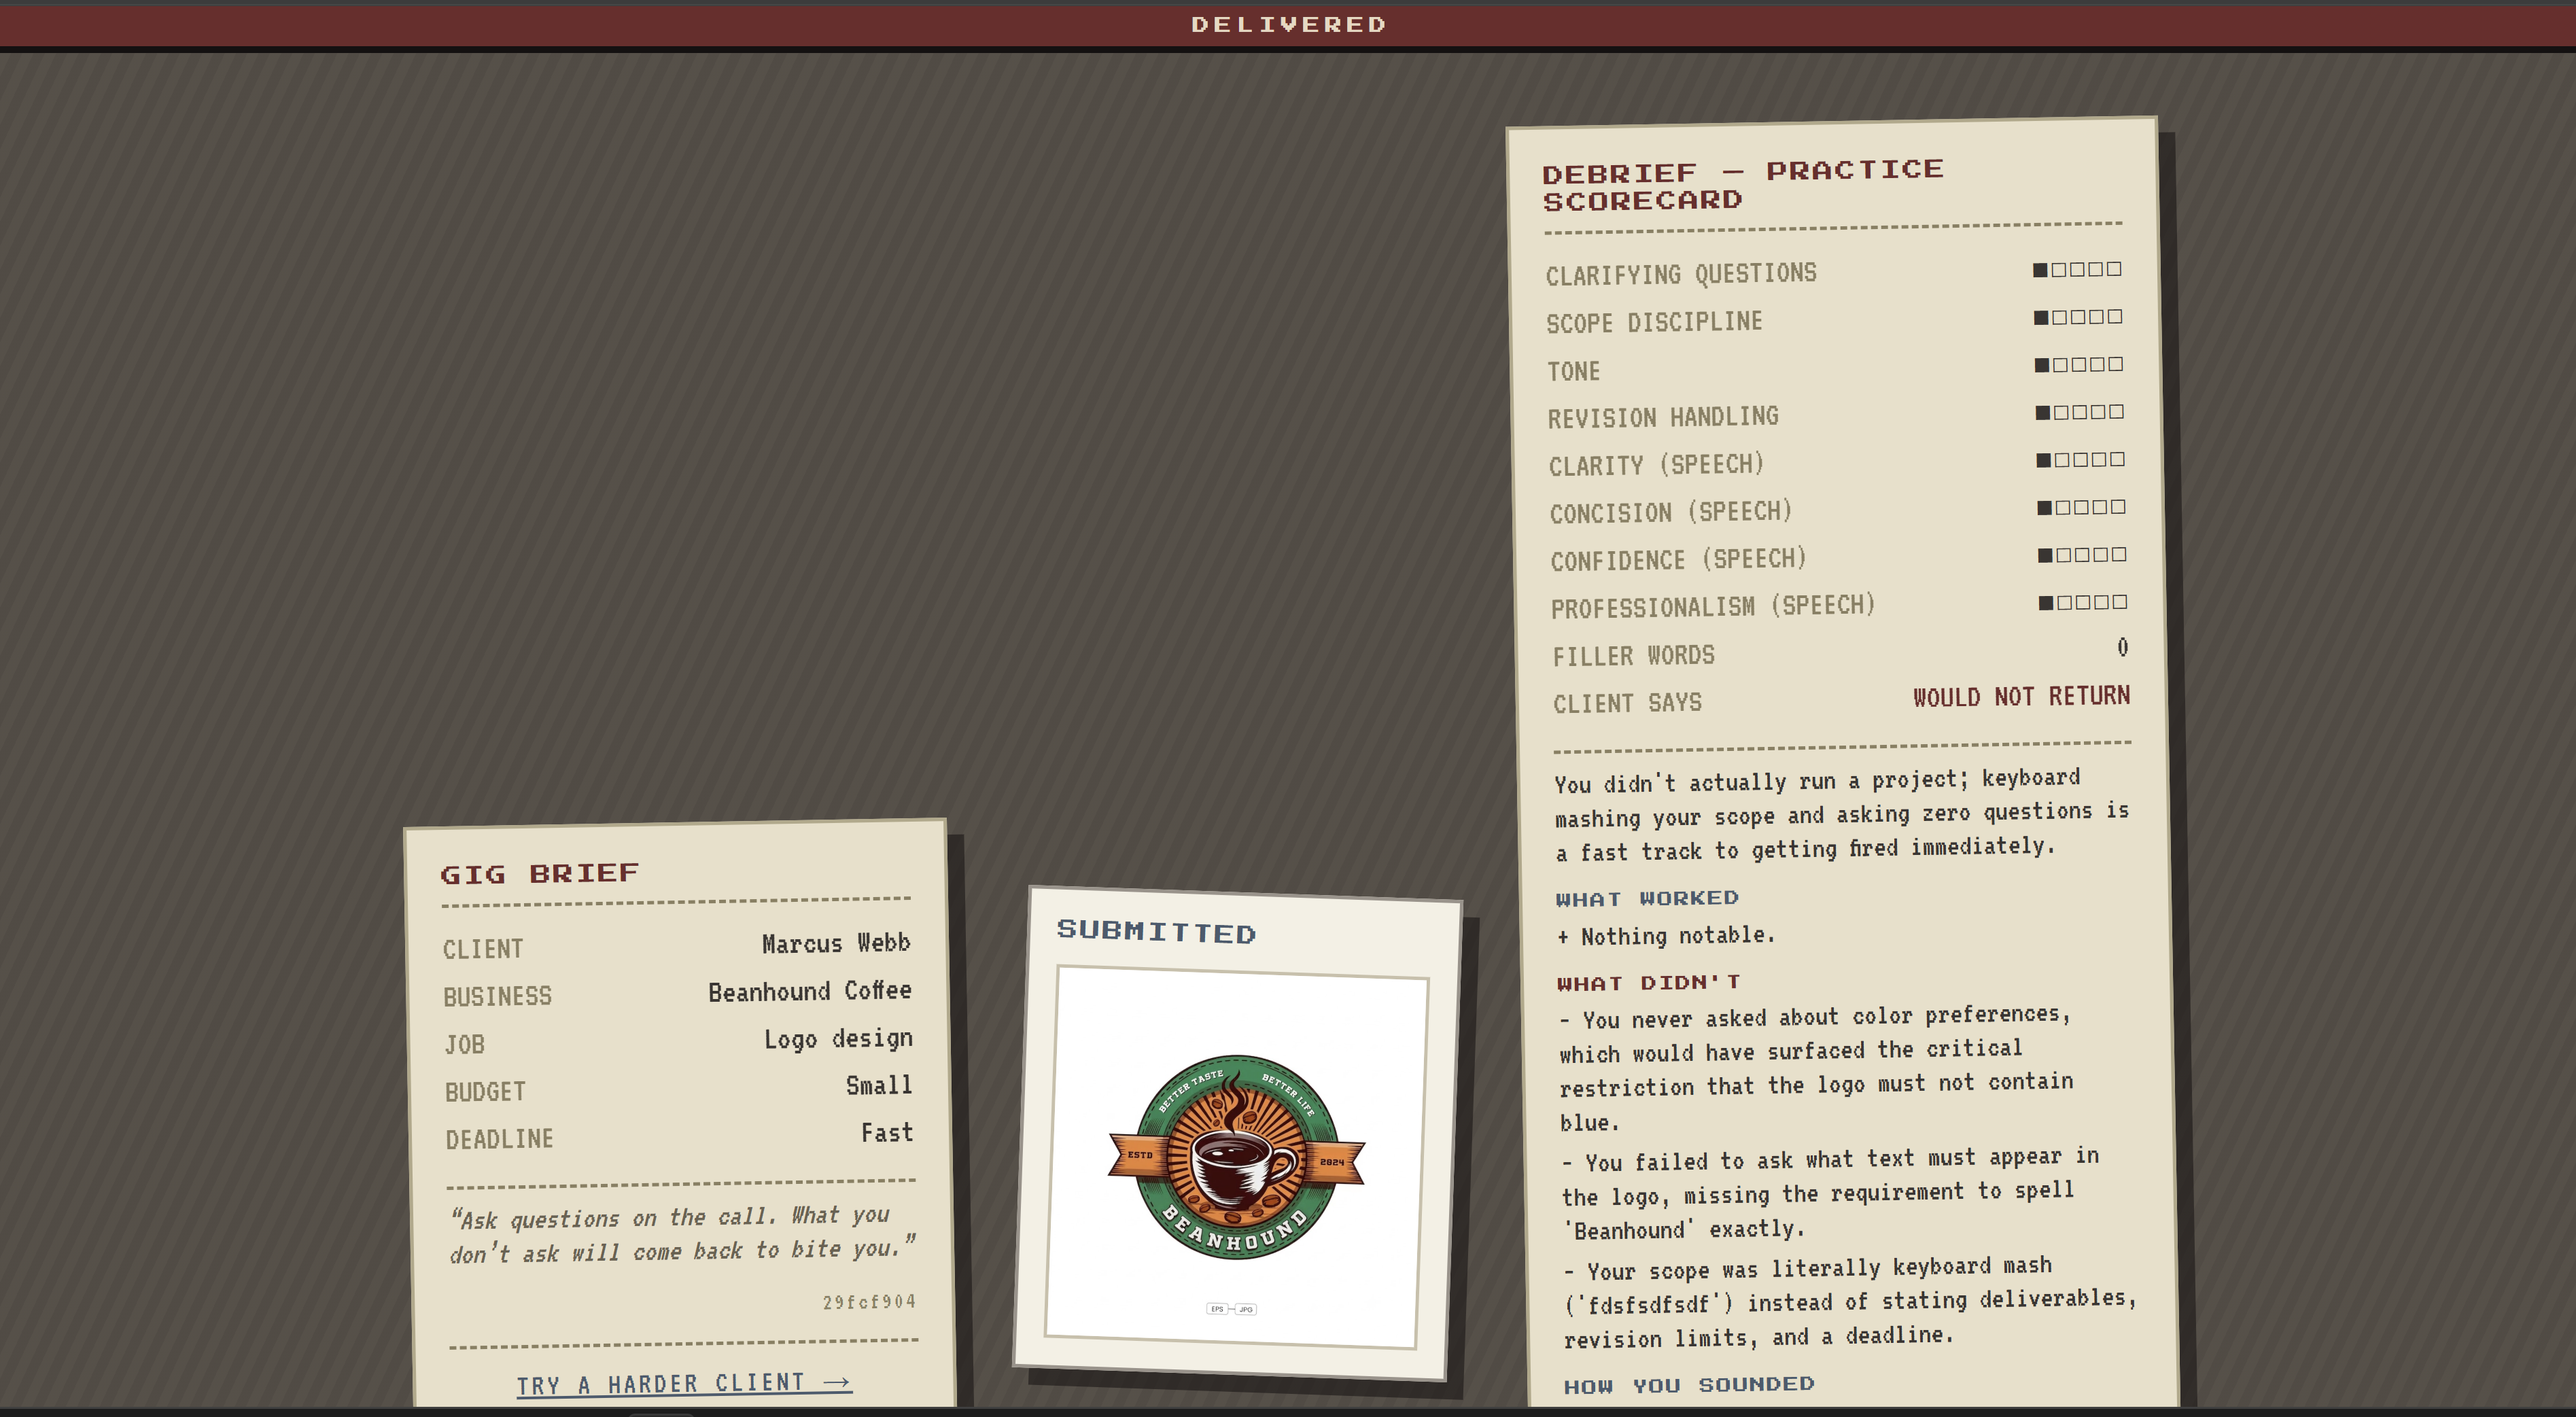Viewport: 2576px width, 1417px height.
Task: Click the Clarifying Questions rating squares
Action: pos(2077,269)
